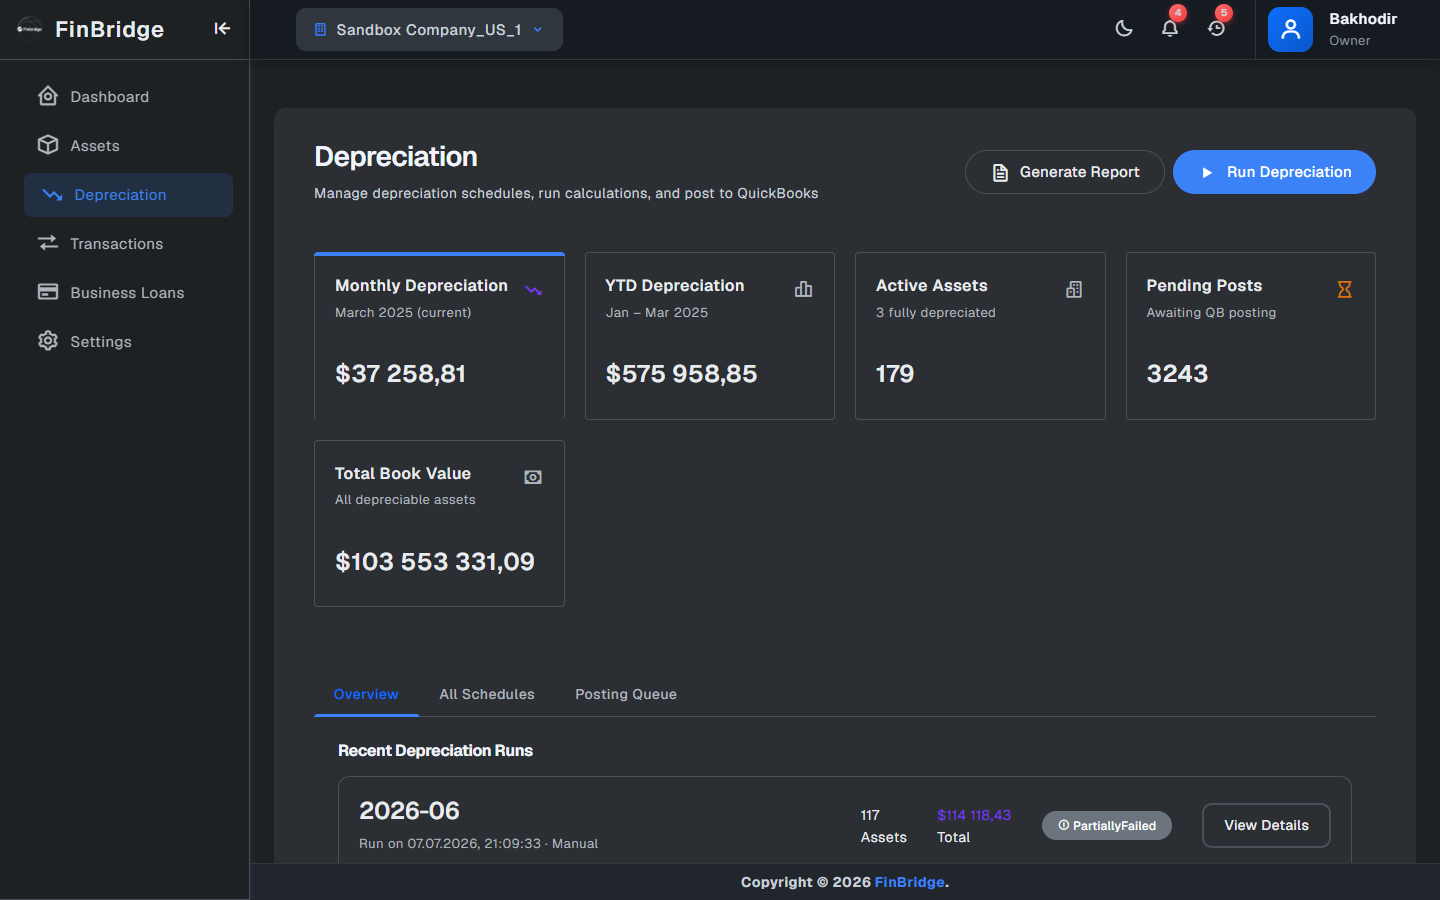
Task: Click the Run Depreciation button
Action: [1274, 172]
